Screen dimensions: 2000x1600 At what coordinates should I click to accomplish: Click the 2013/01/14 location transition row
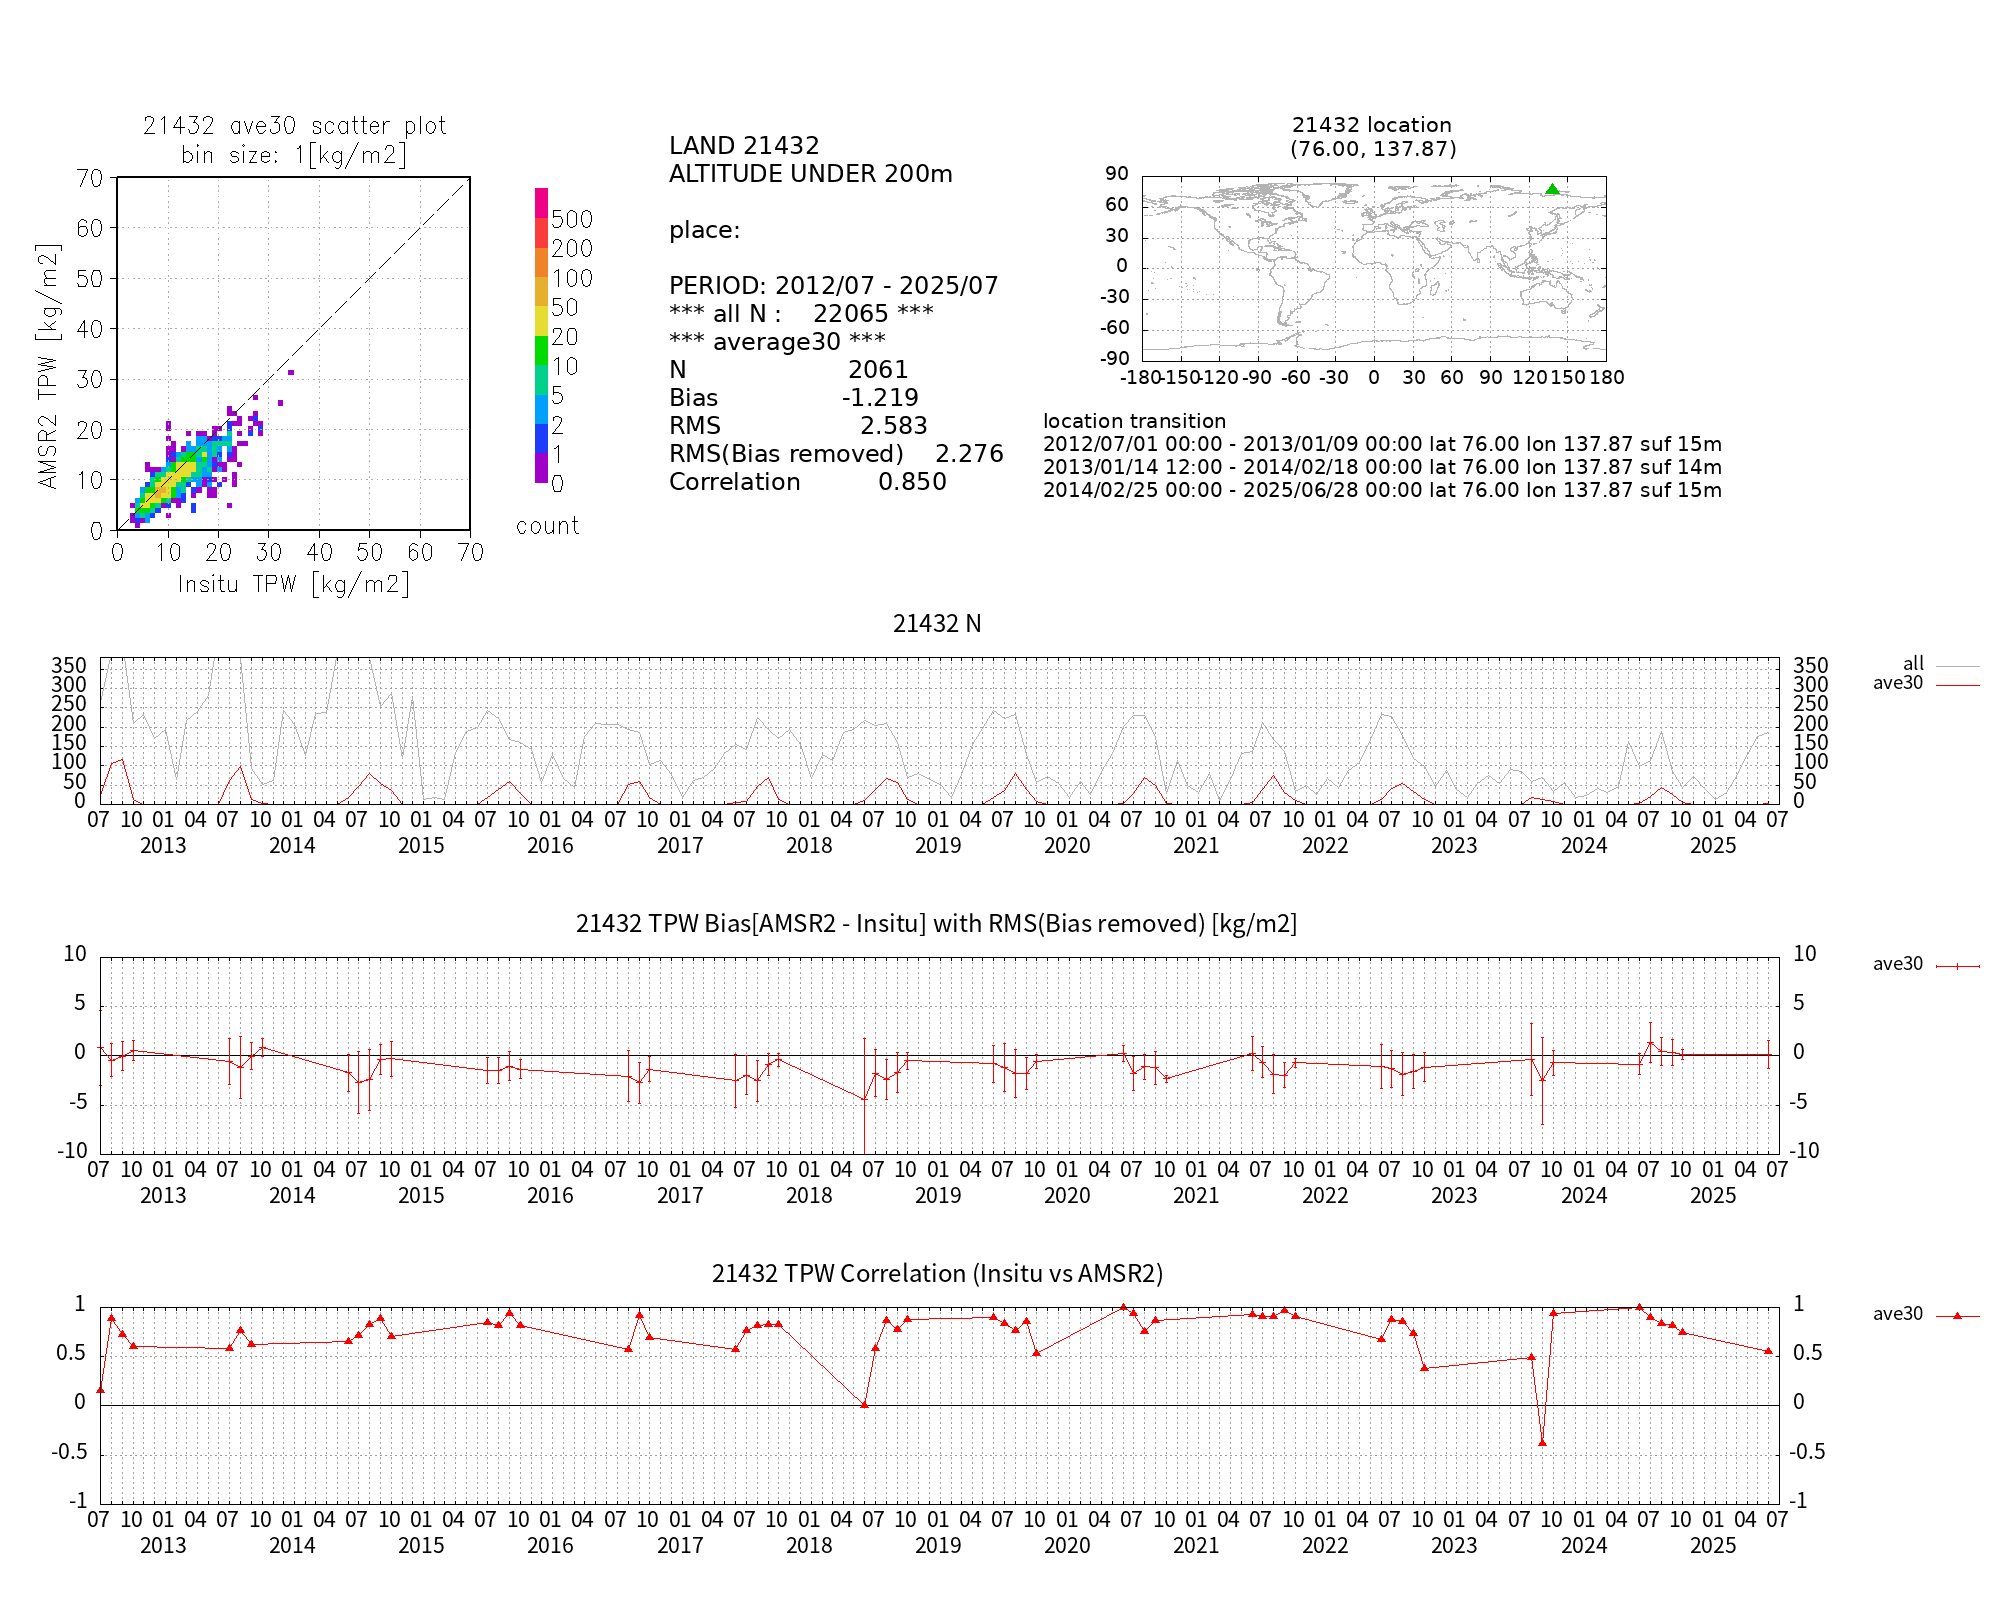point(1382,467)
